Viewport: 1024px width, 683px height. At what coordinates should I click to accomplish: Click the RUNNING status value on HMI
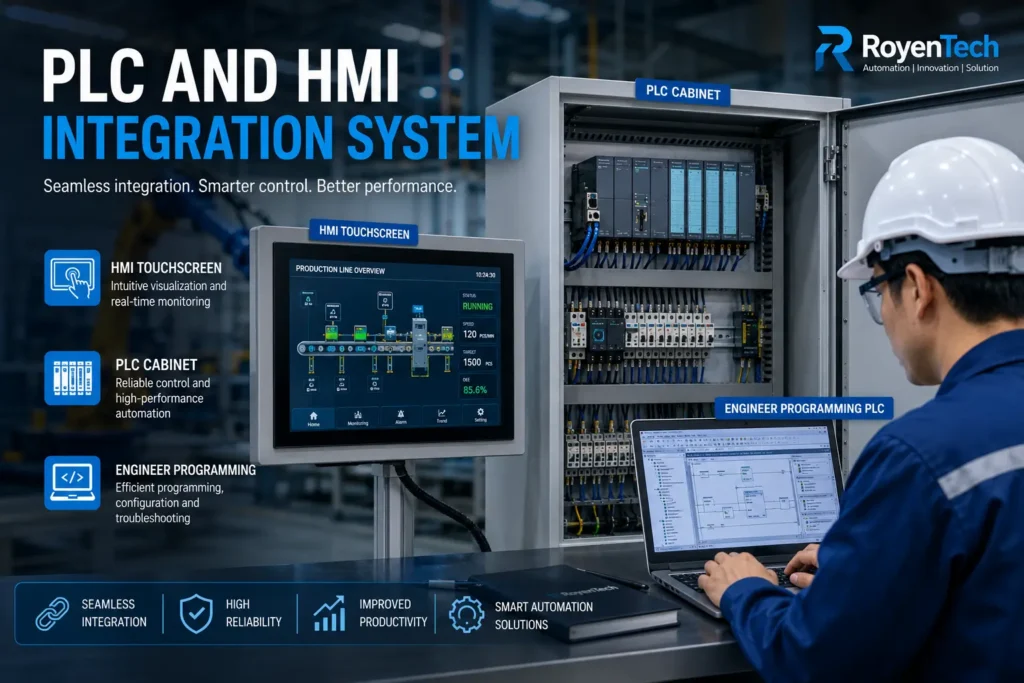click(x=478, y=306)
